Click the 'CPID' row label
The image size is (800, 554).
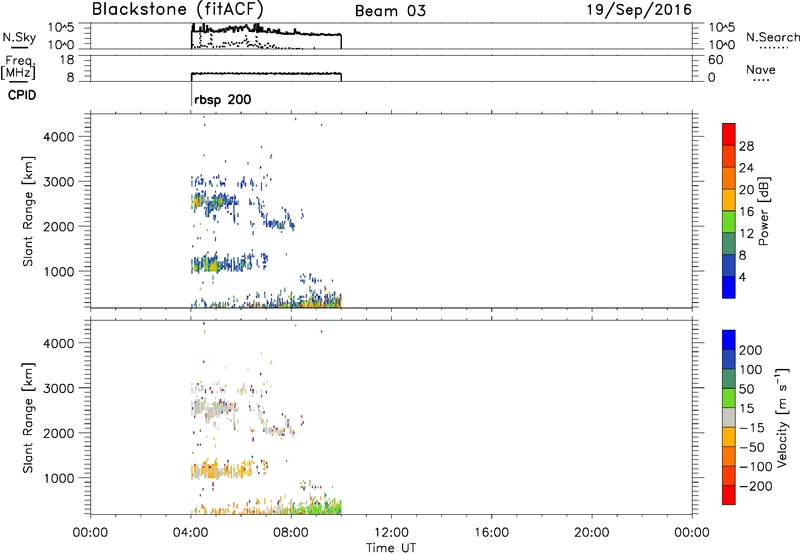22,95
